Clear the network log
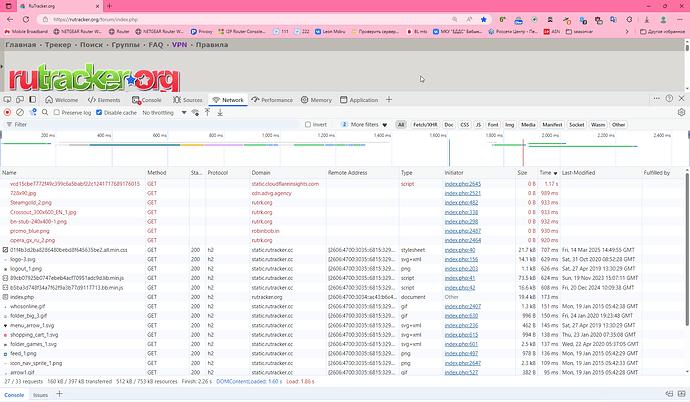This screenshot has height=402, width=690. pyautogui.click(x=20, y=113)
